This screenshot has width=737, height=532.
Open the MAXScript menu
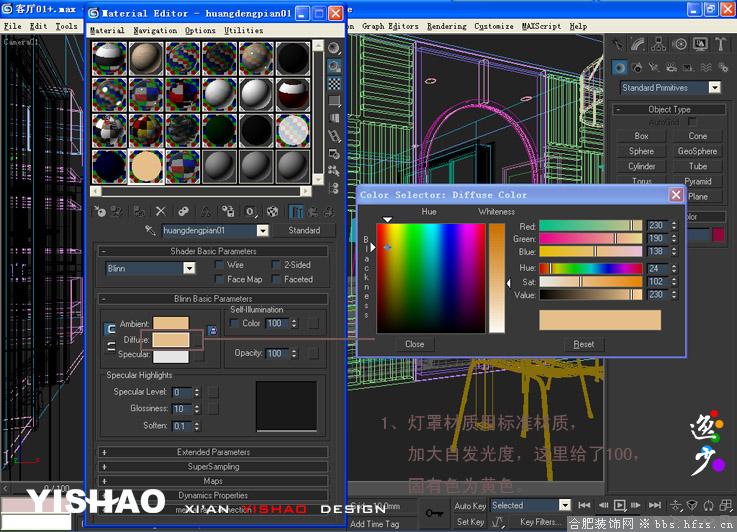[x=541, y=26]
